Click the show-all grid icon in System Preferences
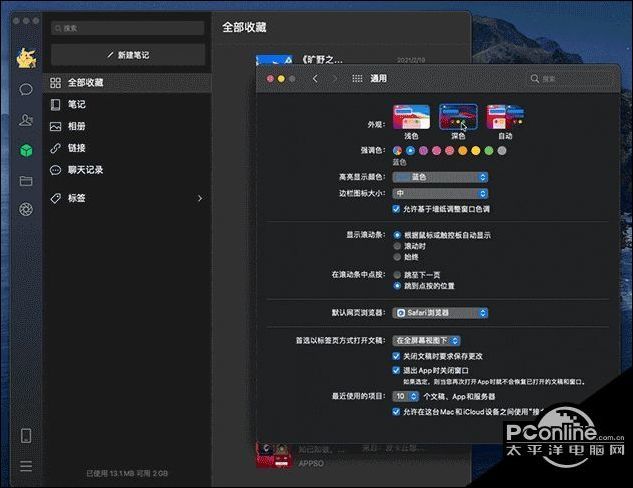This screenshot has height=488, width=633. 357,78
